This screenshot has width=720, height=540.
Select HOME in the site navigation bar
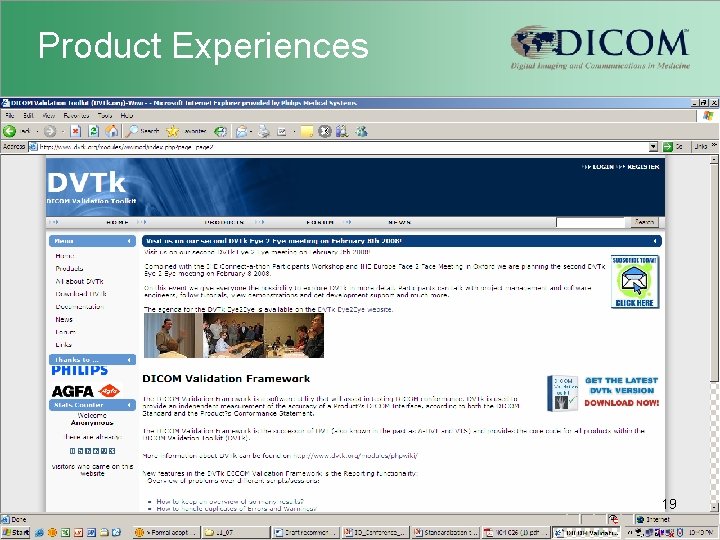(x=117, y=222)
